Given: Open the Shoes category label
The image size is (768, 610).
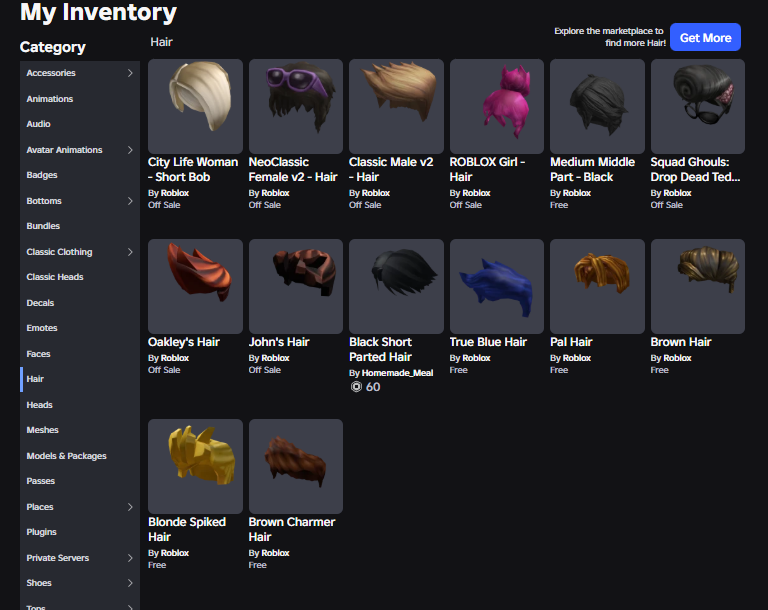Looking at the screenshot, I should coord(39,583).
